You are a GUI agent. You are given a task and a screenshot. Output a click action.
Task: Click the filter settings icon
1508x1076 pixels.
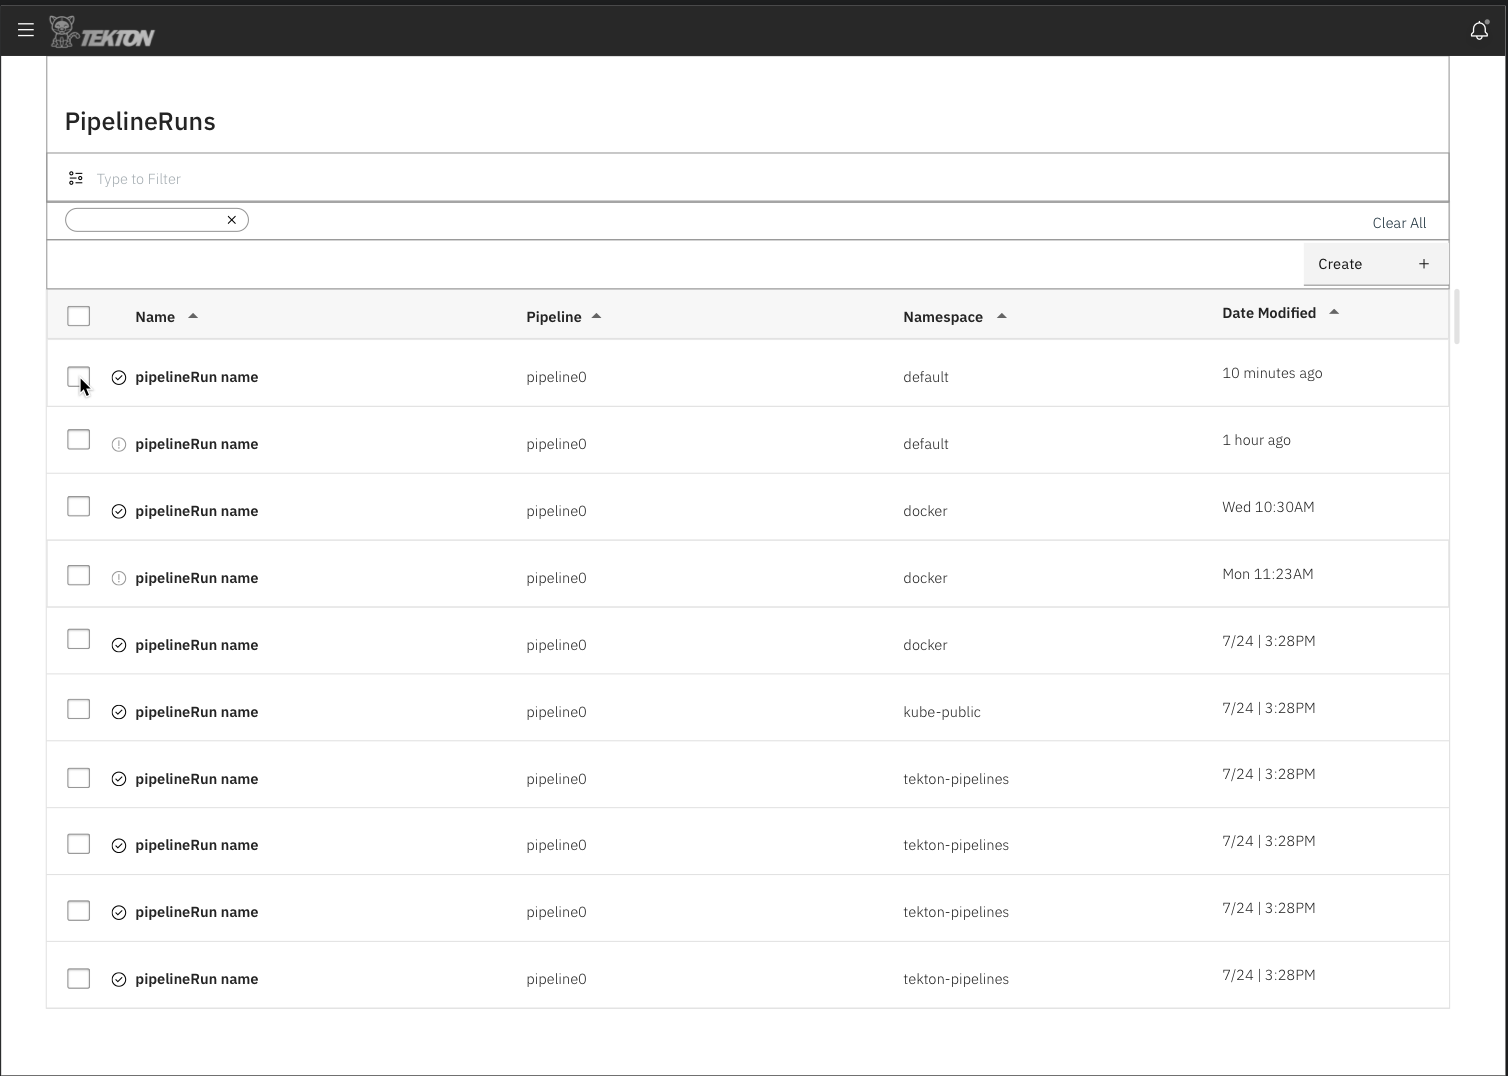pyautogui.click(x=75, y=177)
